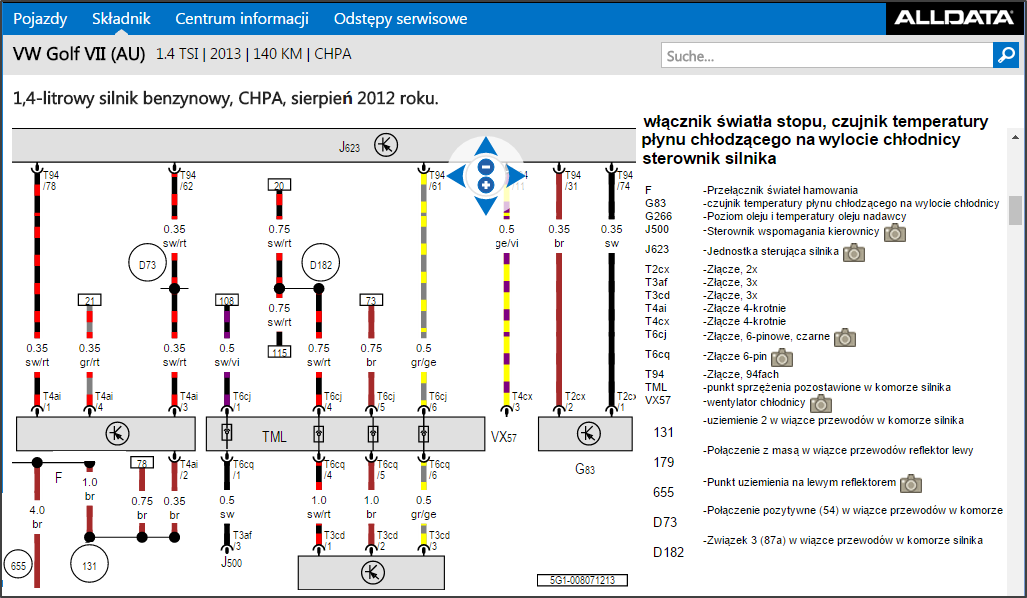Open camera photo for VX57 wentylator chłodnicy

[x=821, y=403]
